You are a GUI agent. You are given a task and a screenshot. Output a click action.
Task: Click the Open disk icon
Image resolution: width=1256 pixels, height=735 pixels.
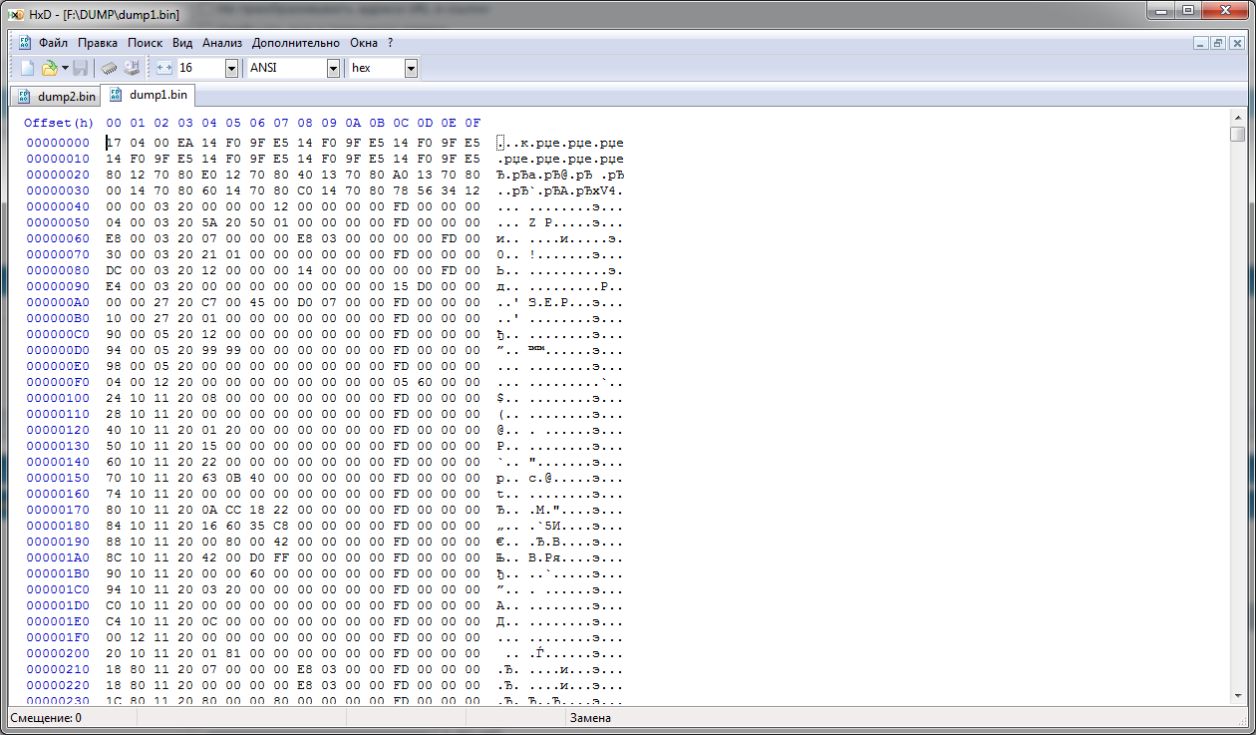coord(131,68)
